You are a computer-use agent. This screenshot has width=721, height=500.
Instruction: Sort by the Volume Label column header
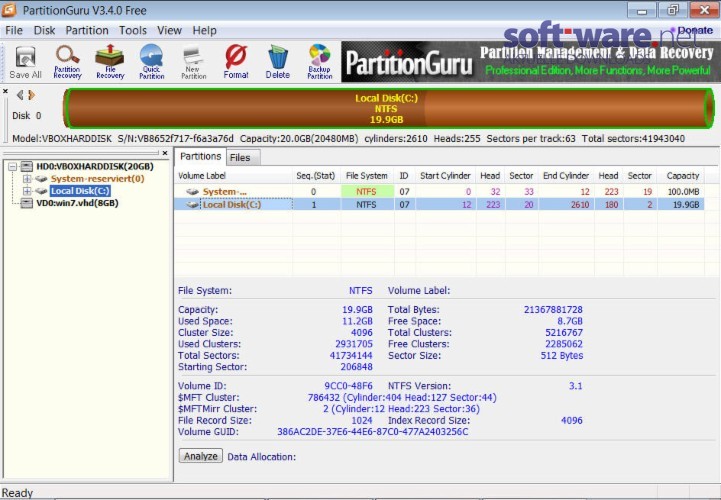click(x=234, y=176)
